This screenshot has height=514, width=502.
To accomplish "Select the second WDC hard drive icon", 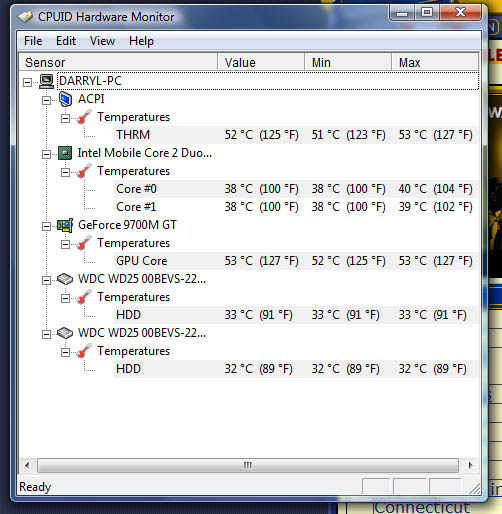I will click(x=65, y=333).
